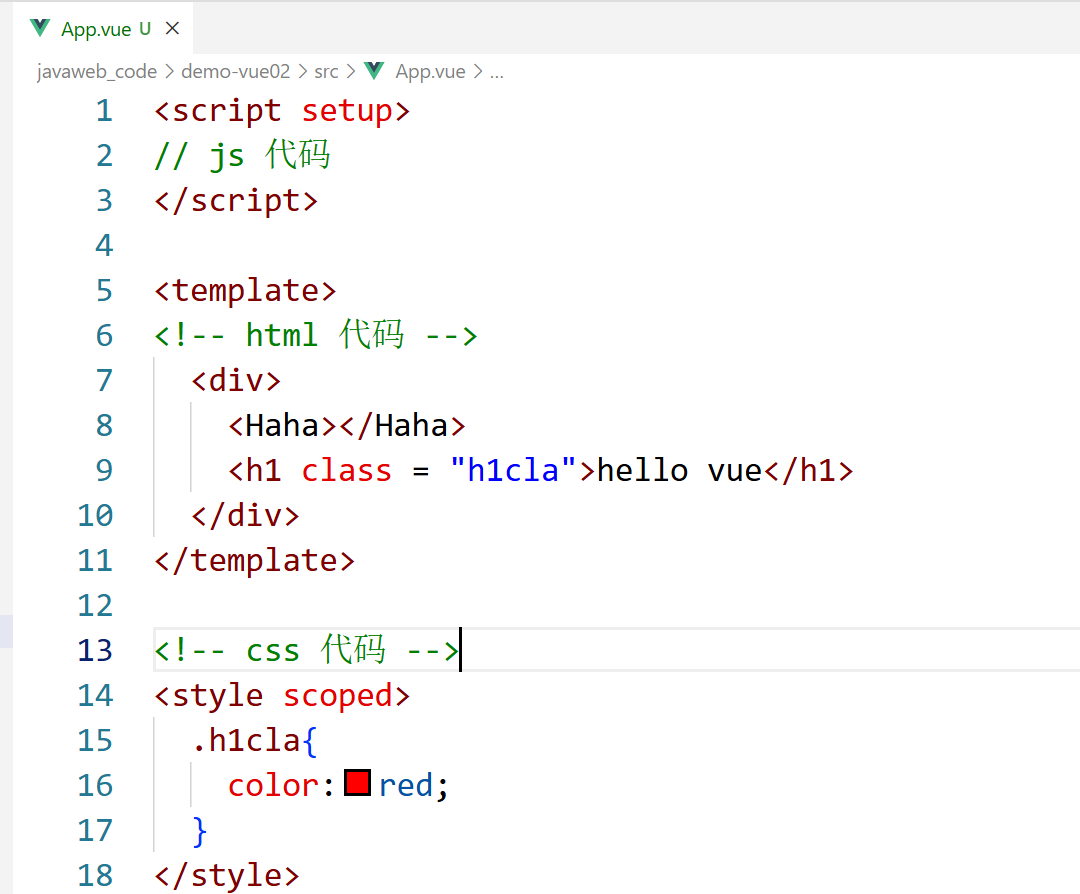Viewport: 1080px width, 894px height.
Task: Click the <Haha></Haha> component tag
Action: (347, 426)
